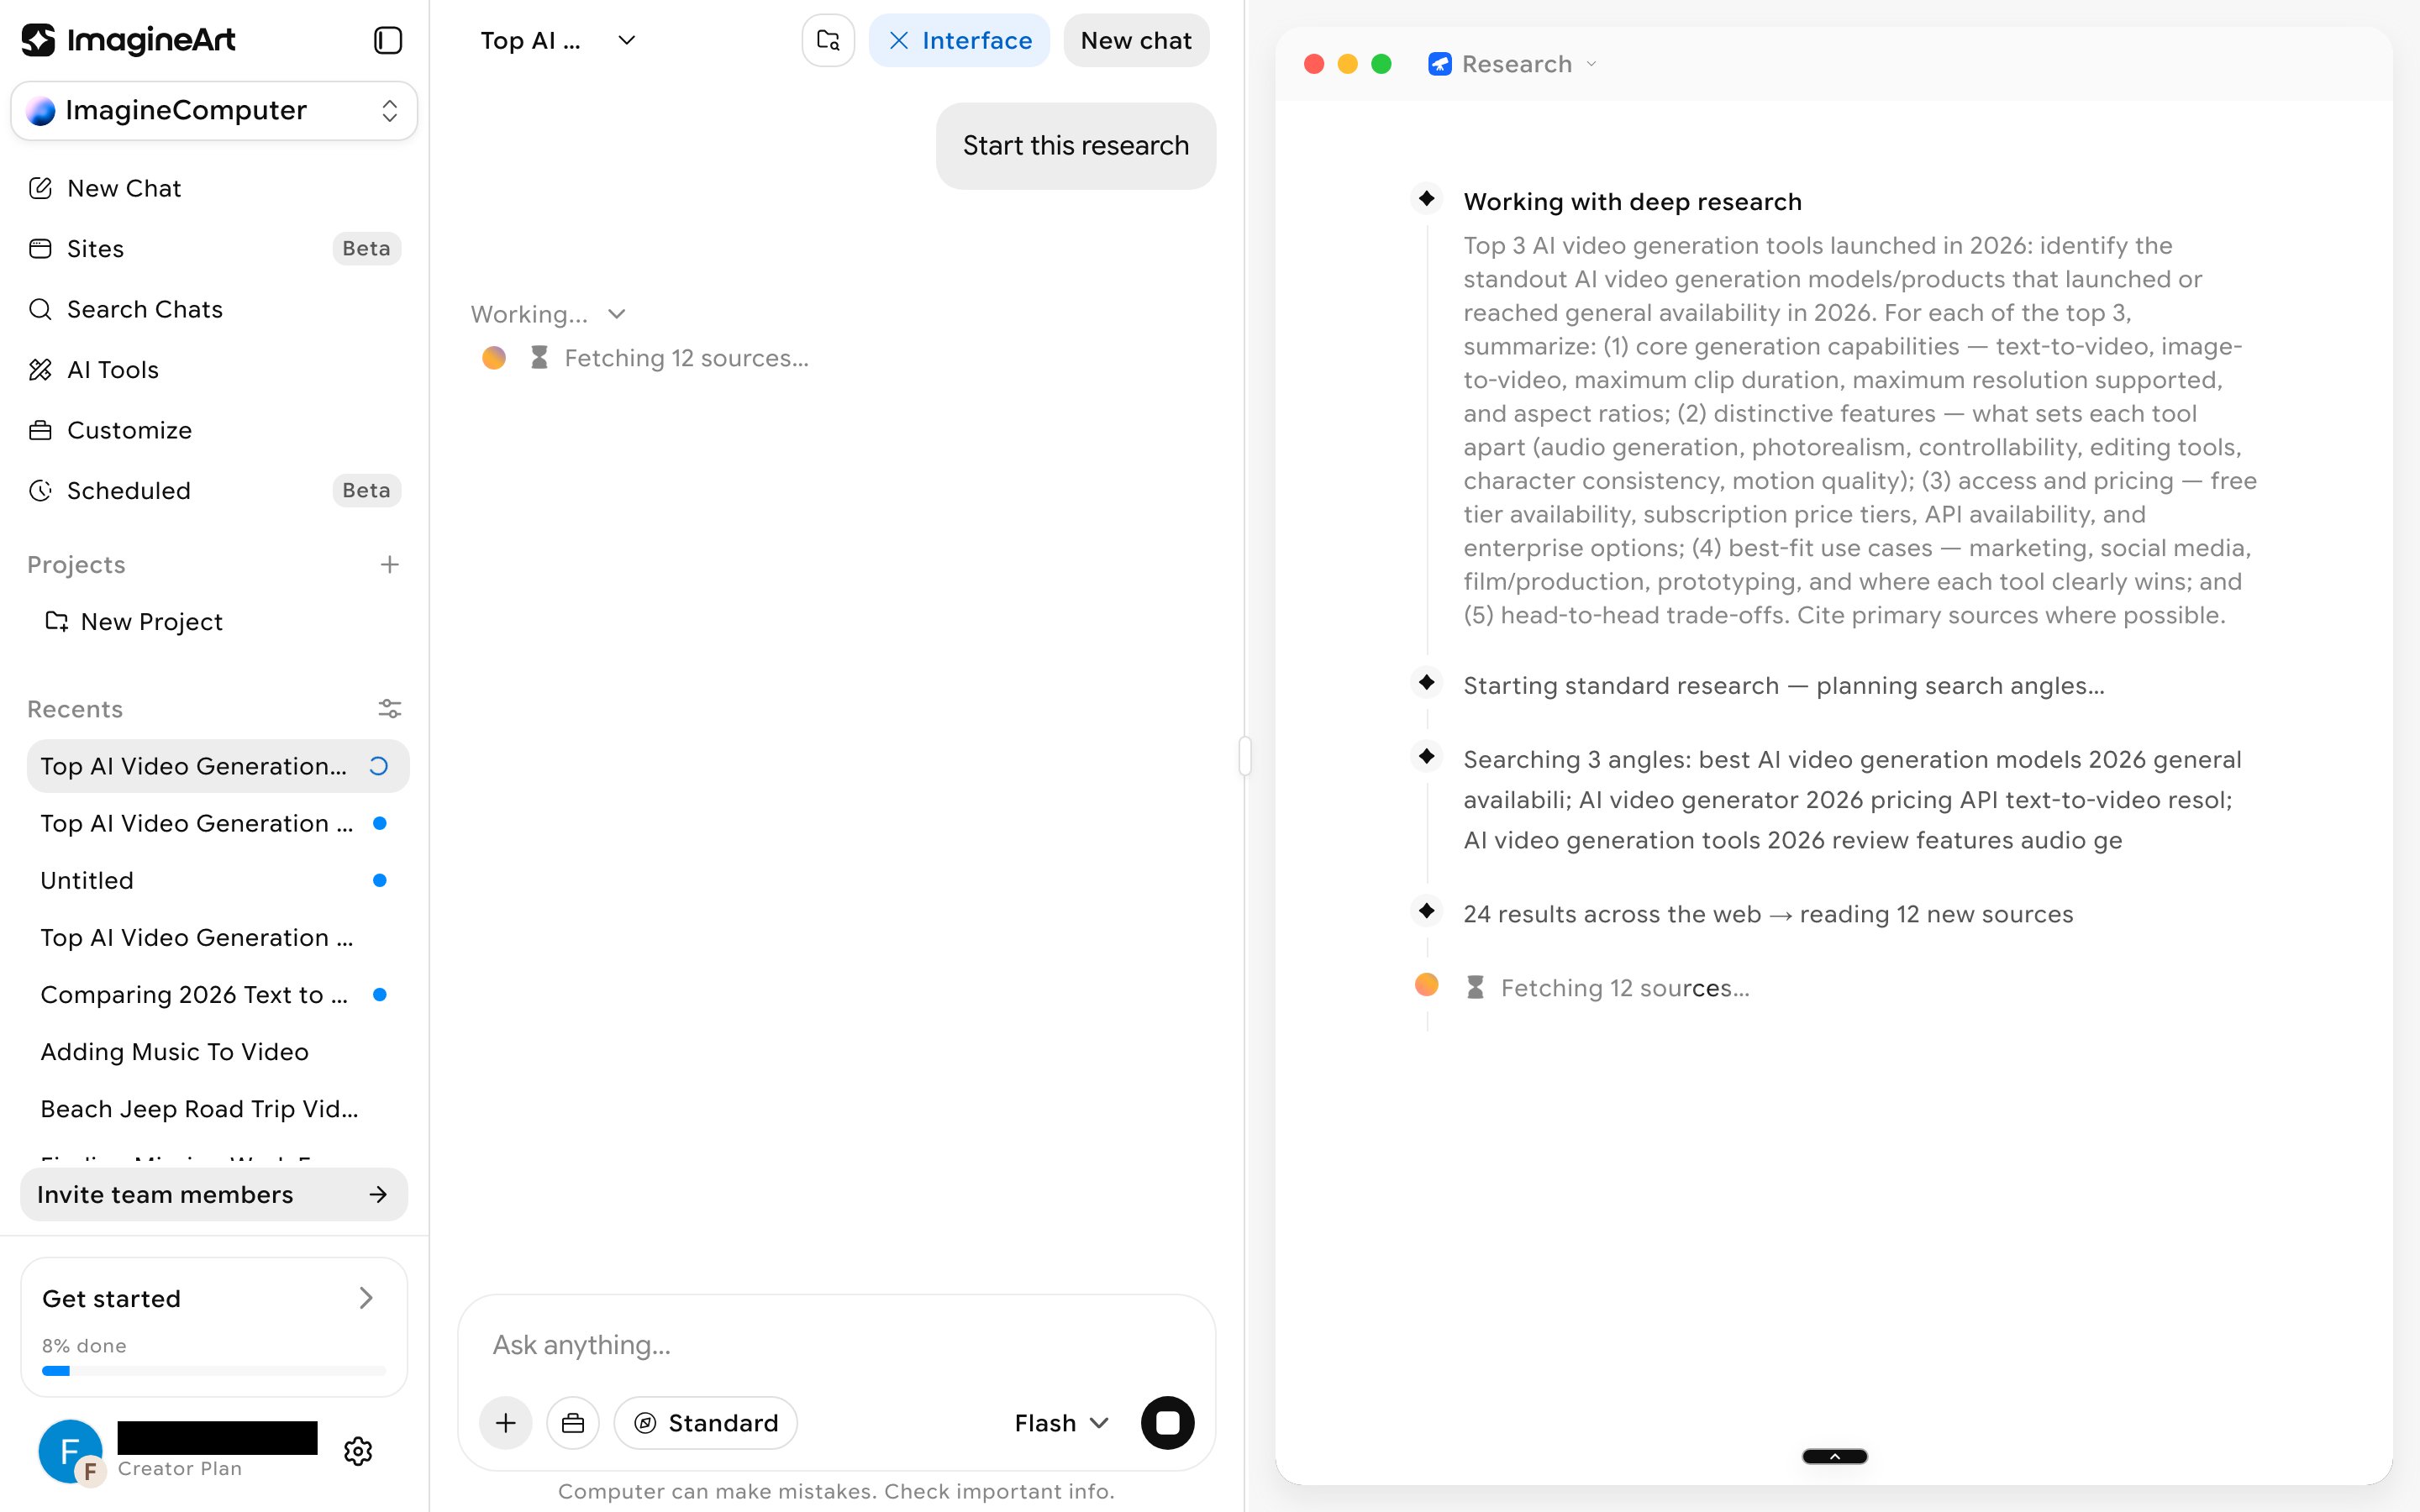Screen dimensions: 2420x1512
Task: Open Beach Jeep Road Trip chat
Action: 217,1109
